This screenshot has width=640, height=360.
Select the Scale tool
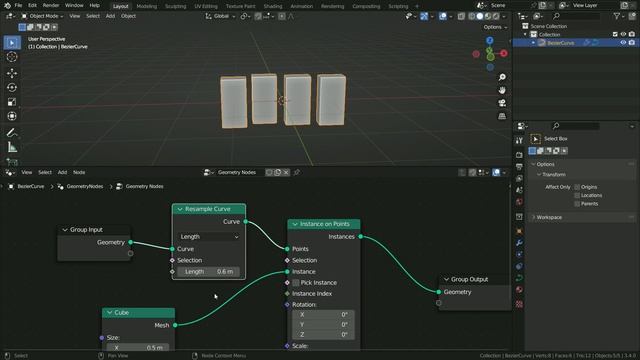pyautogui.click(x=12, y=102)
